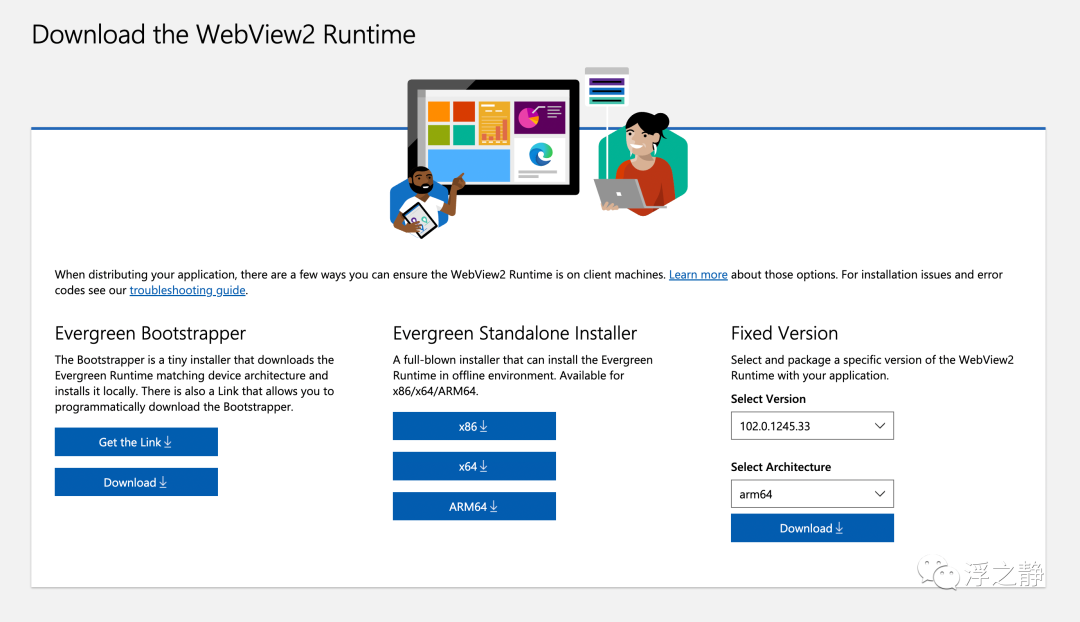Click the Edge logo in the illustration

click(x=541, y=154)
